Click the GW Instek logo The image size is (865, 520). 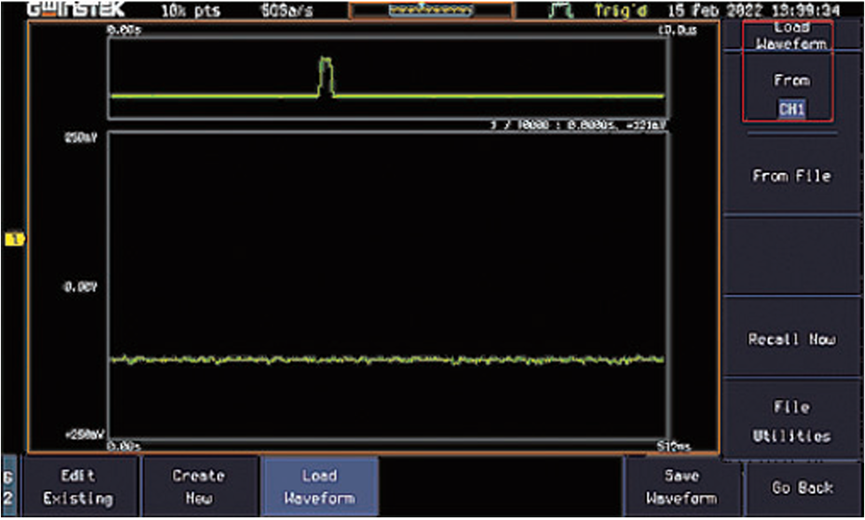coord(77,9)
